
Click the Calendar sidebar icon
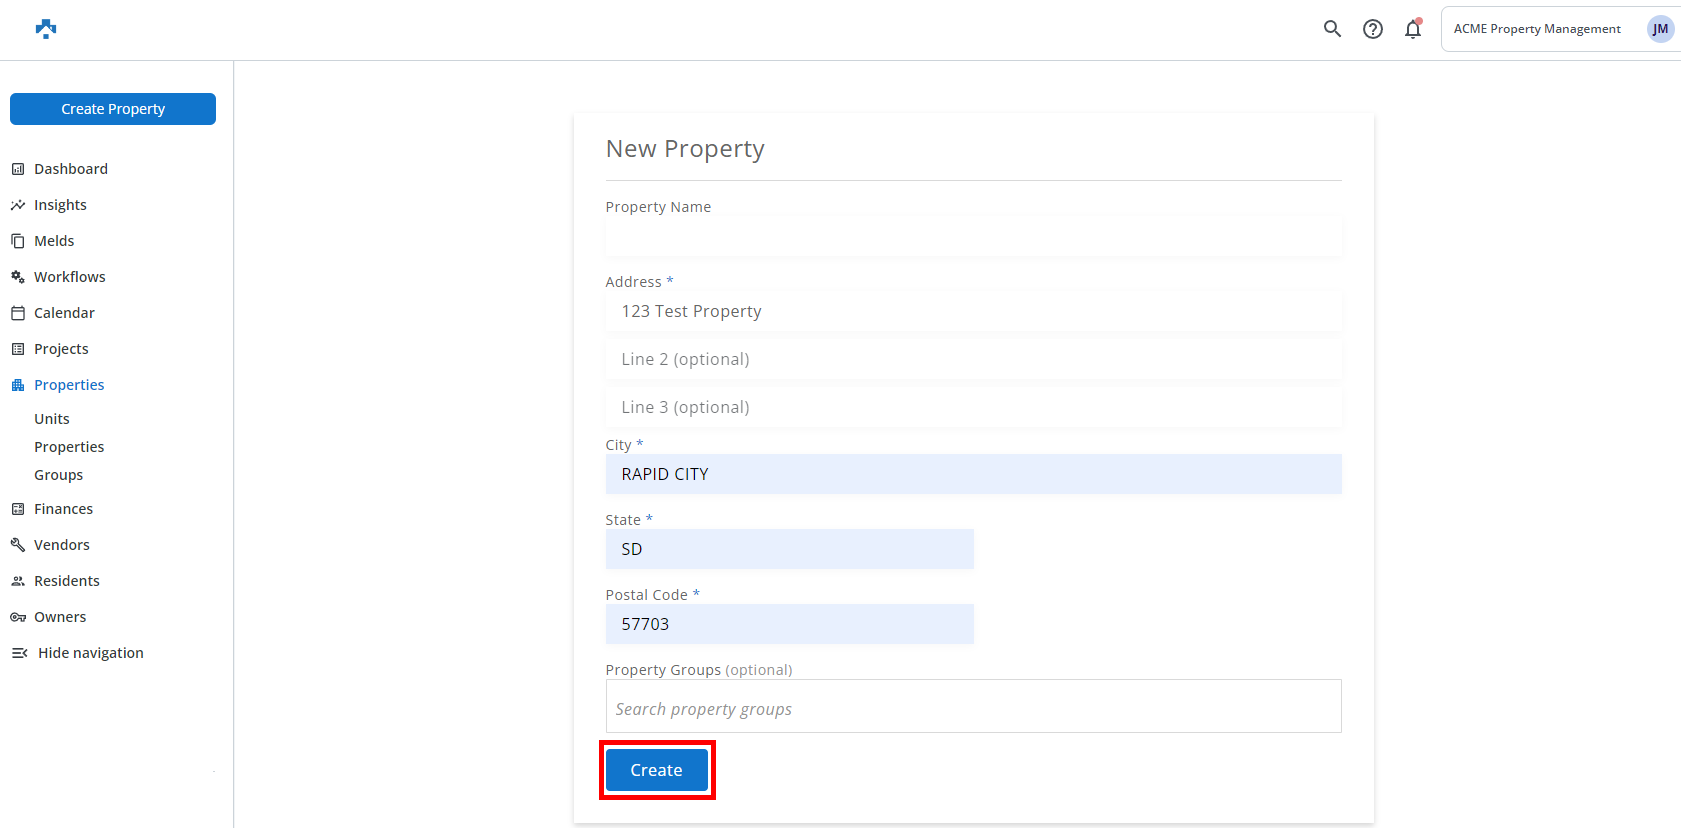point(18,313)
